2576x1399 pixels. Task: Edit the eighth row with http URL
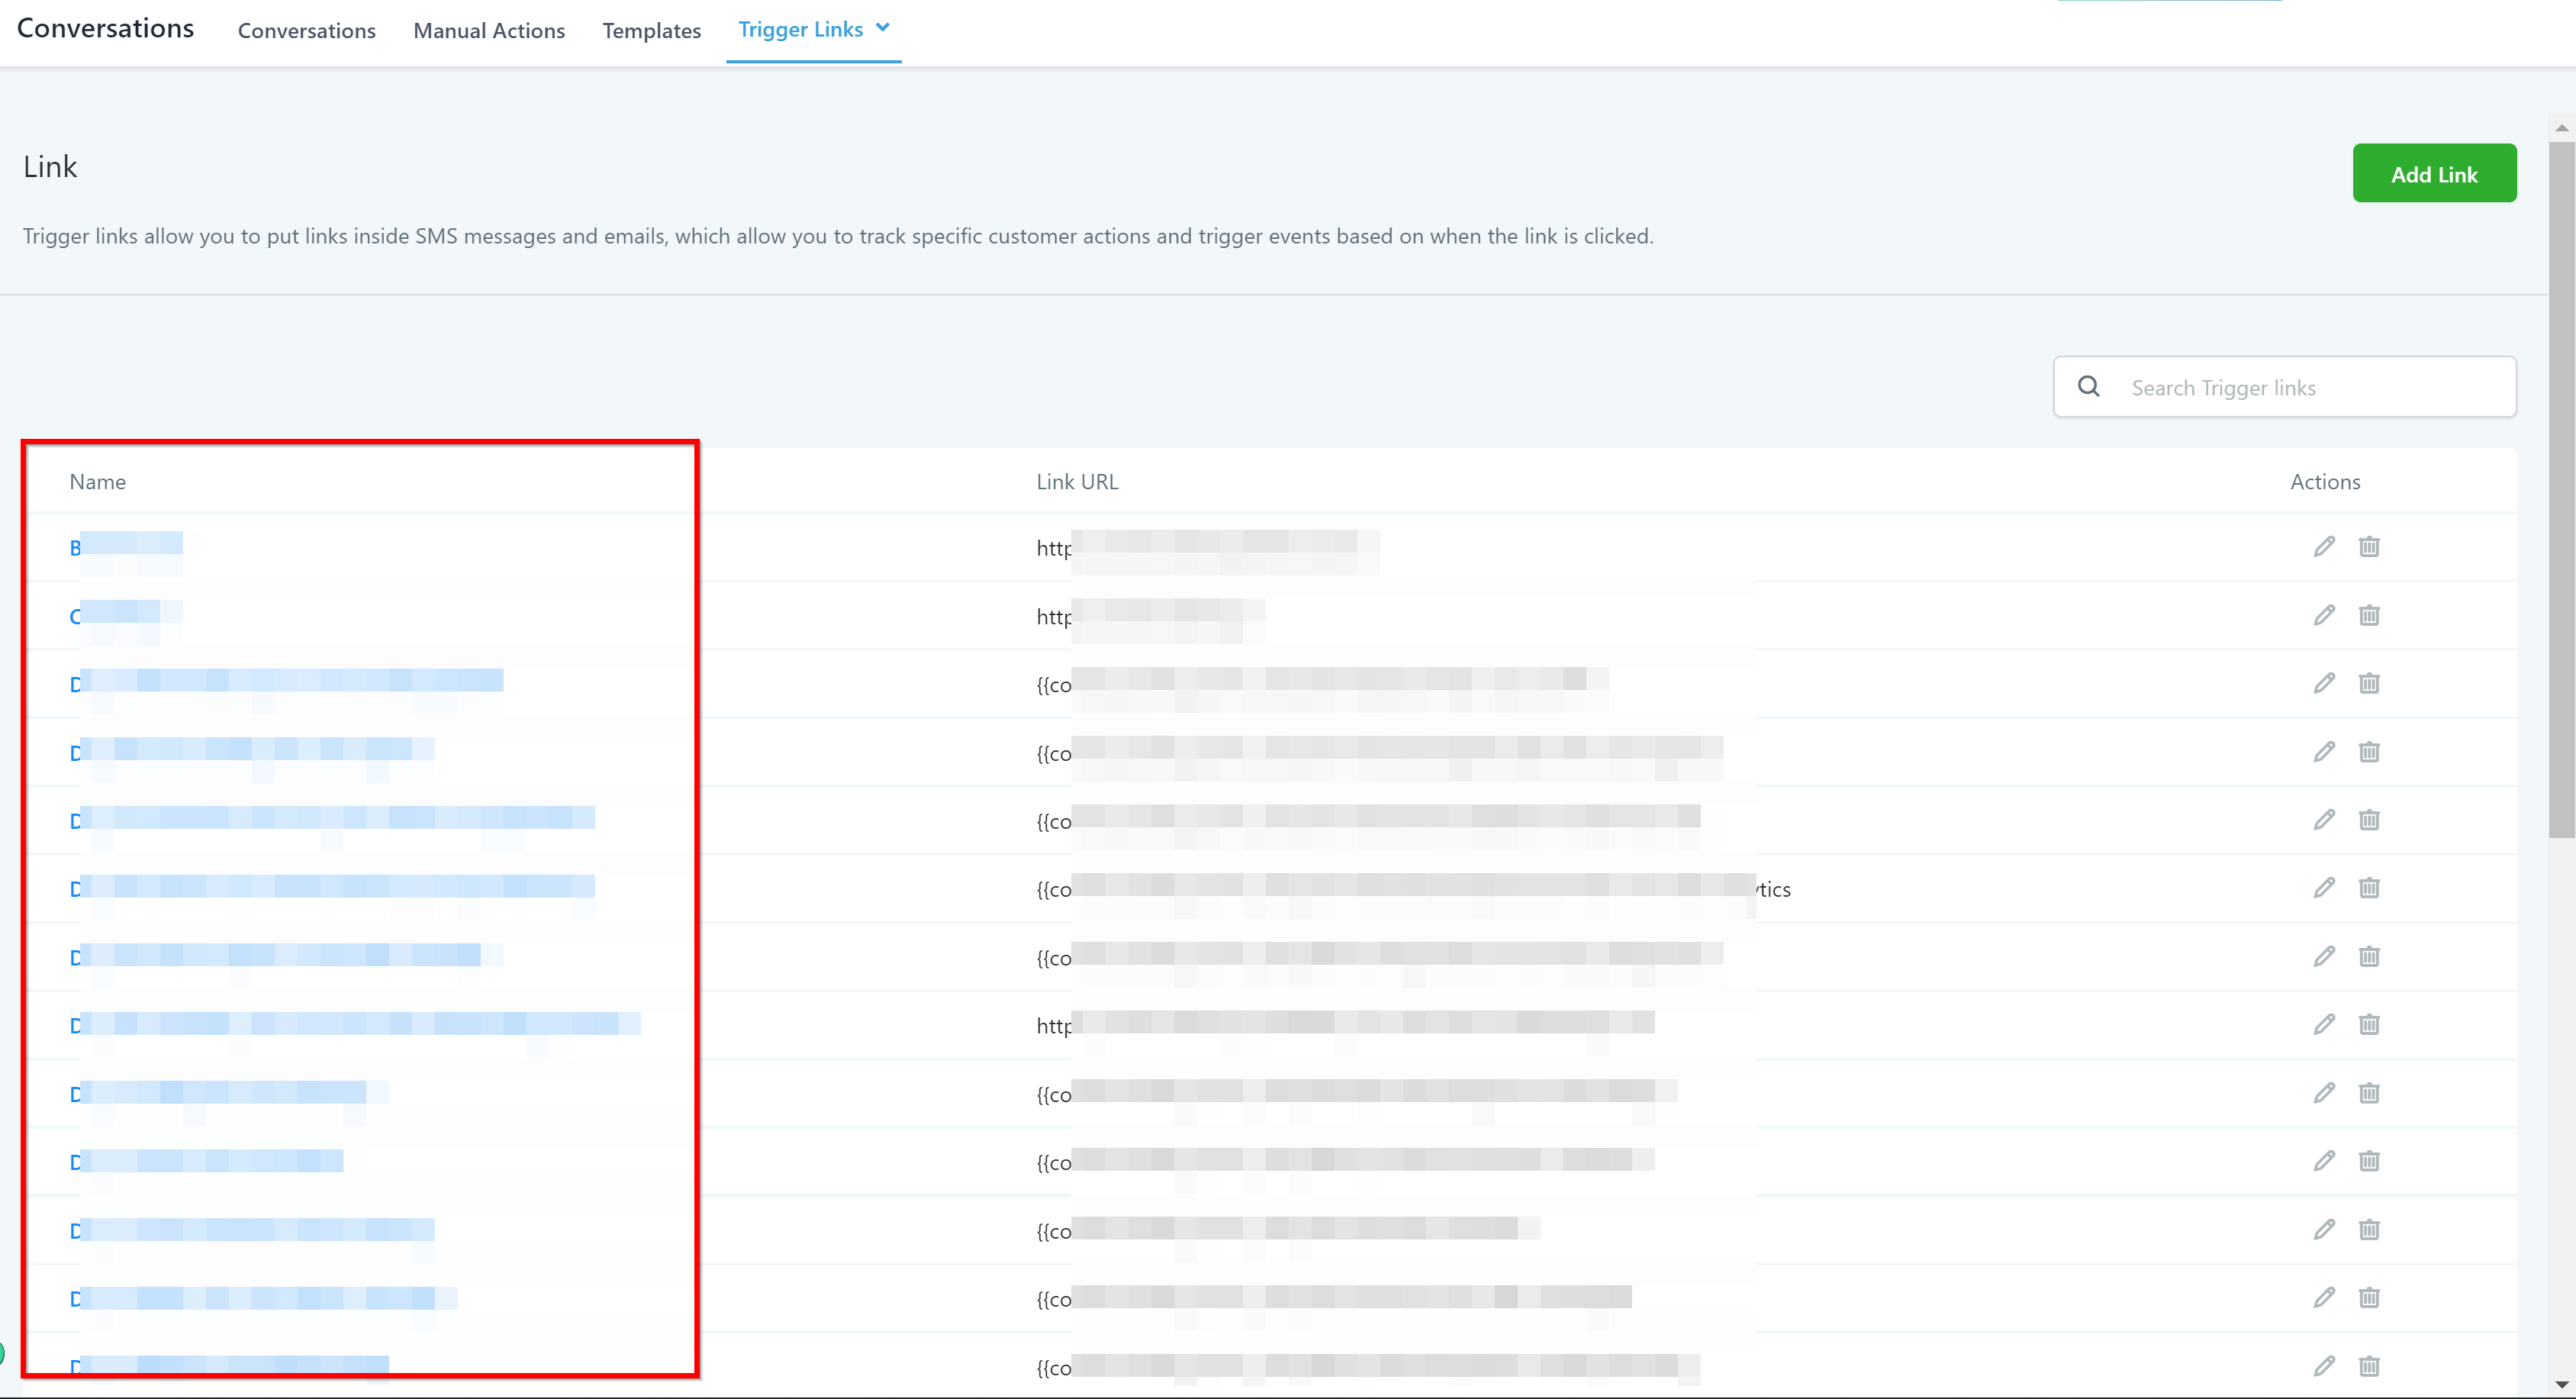pos(2324,1024)
